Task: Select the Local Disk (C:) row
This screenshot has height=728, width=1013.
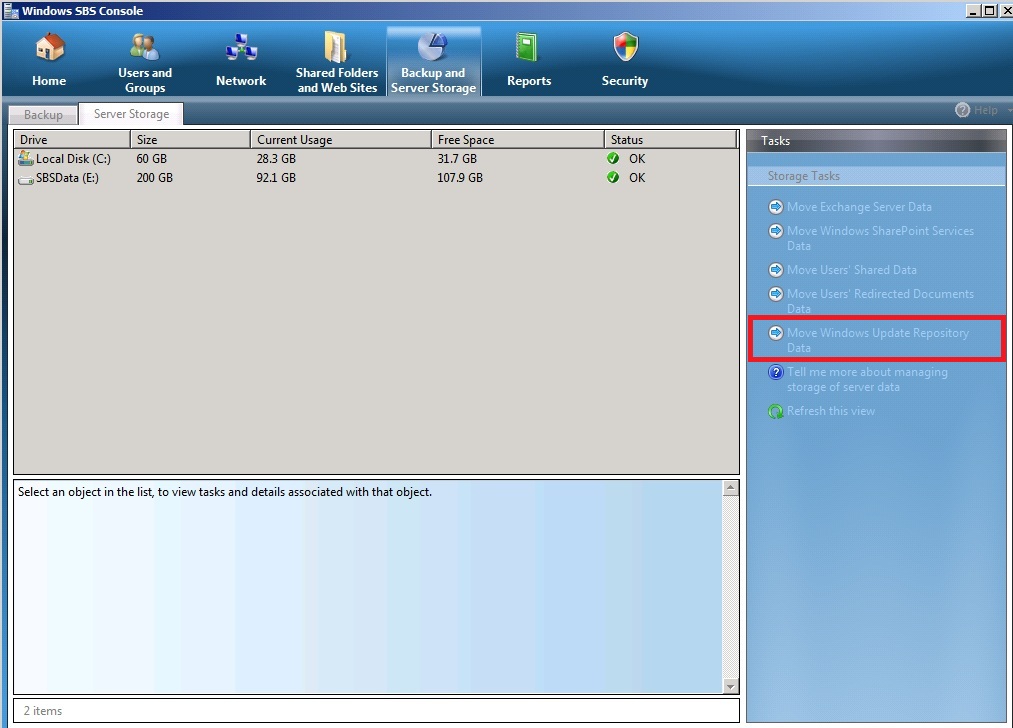Action: 376,158
